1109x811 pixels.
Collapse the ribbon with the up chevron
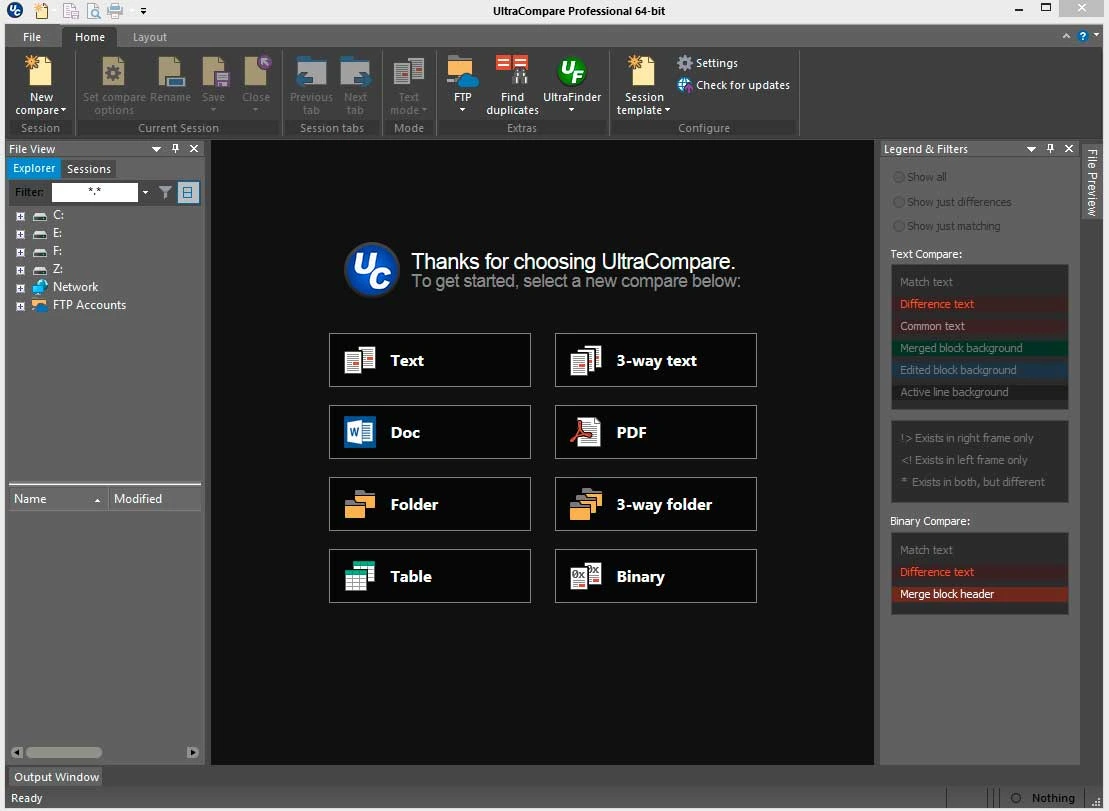pos(1066,36)
